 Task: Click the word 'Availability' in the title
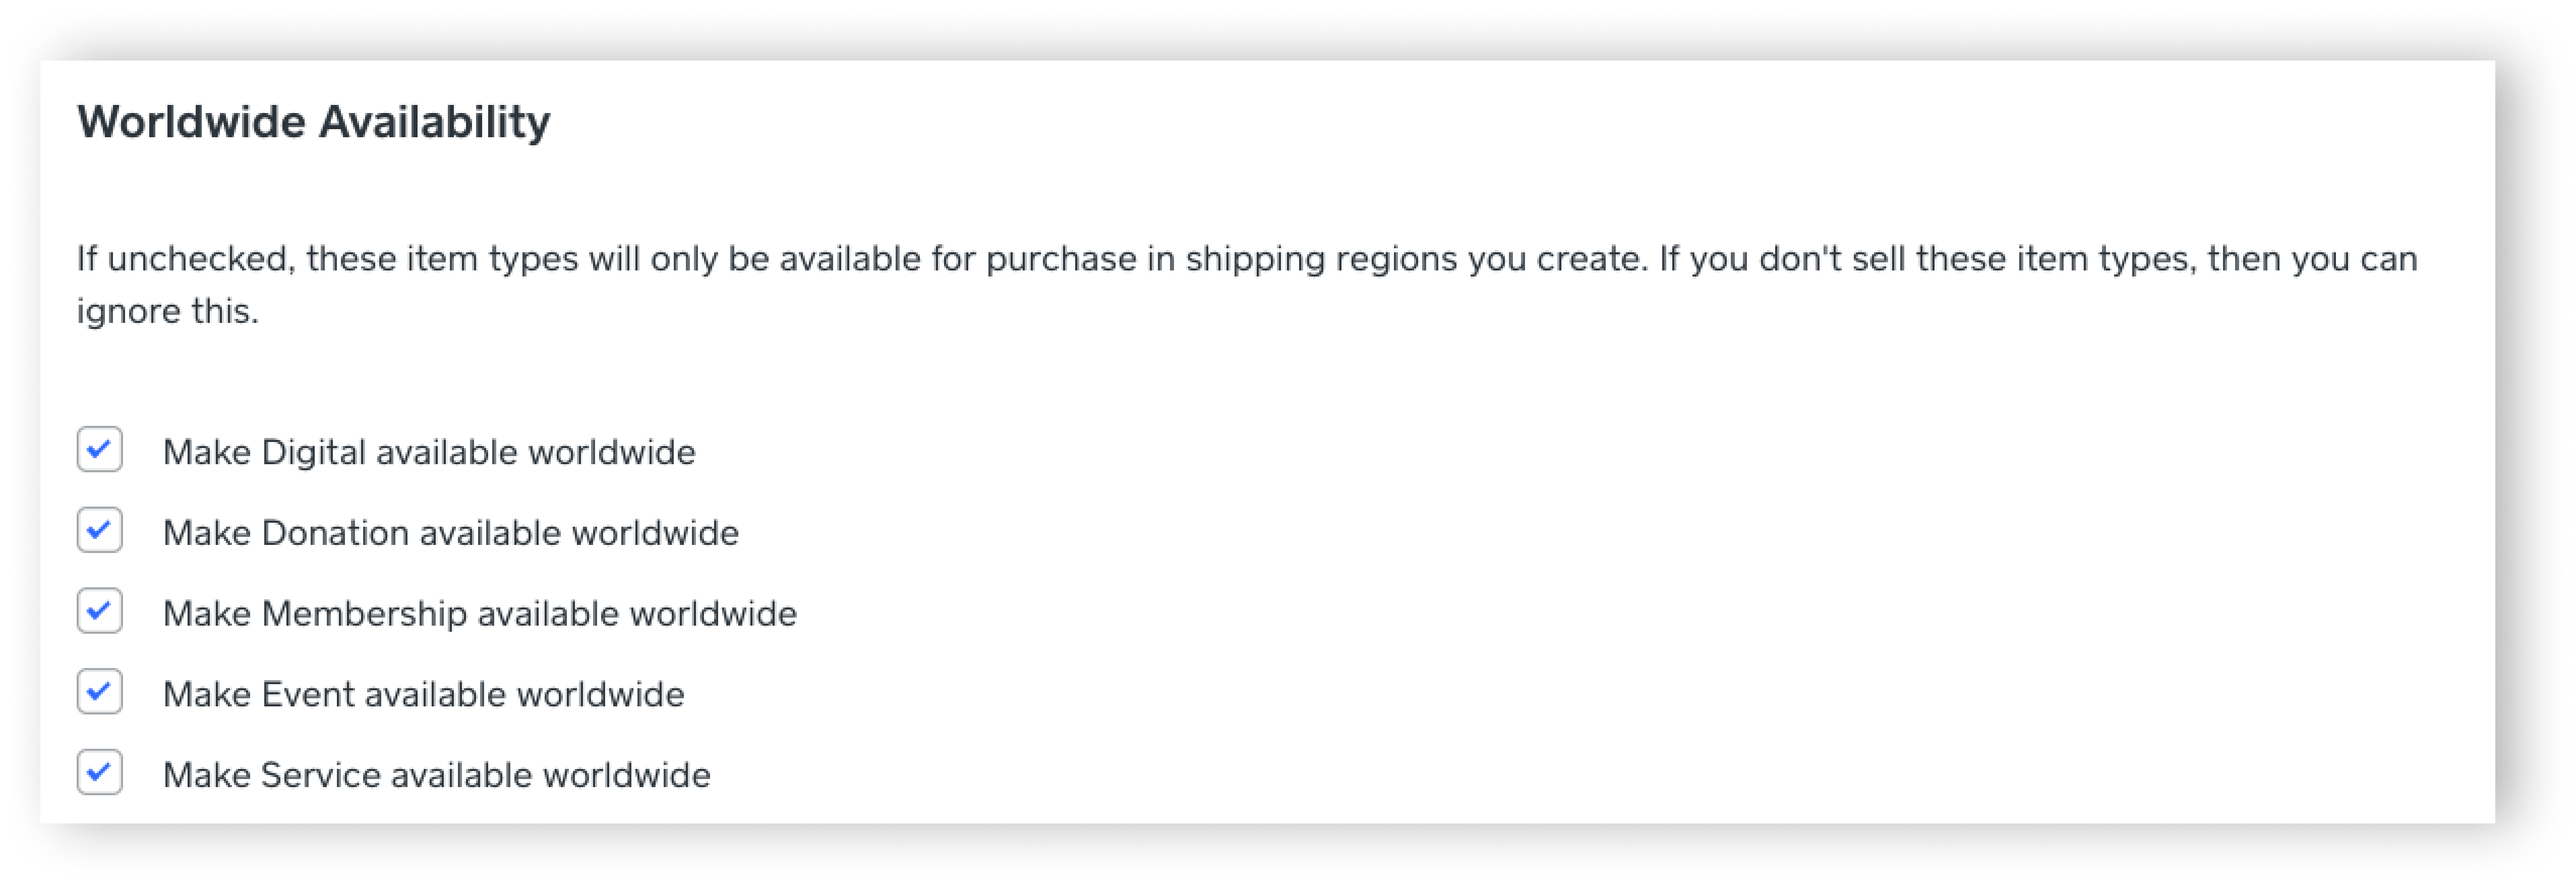[x=435, y=123]
